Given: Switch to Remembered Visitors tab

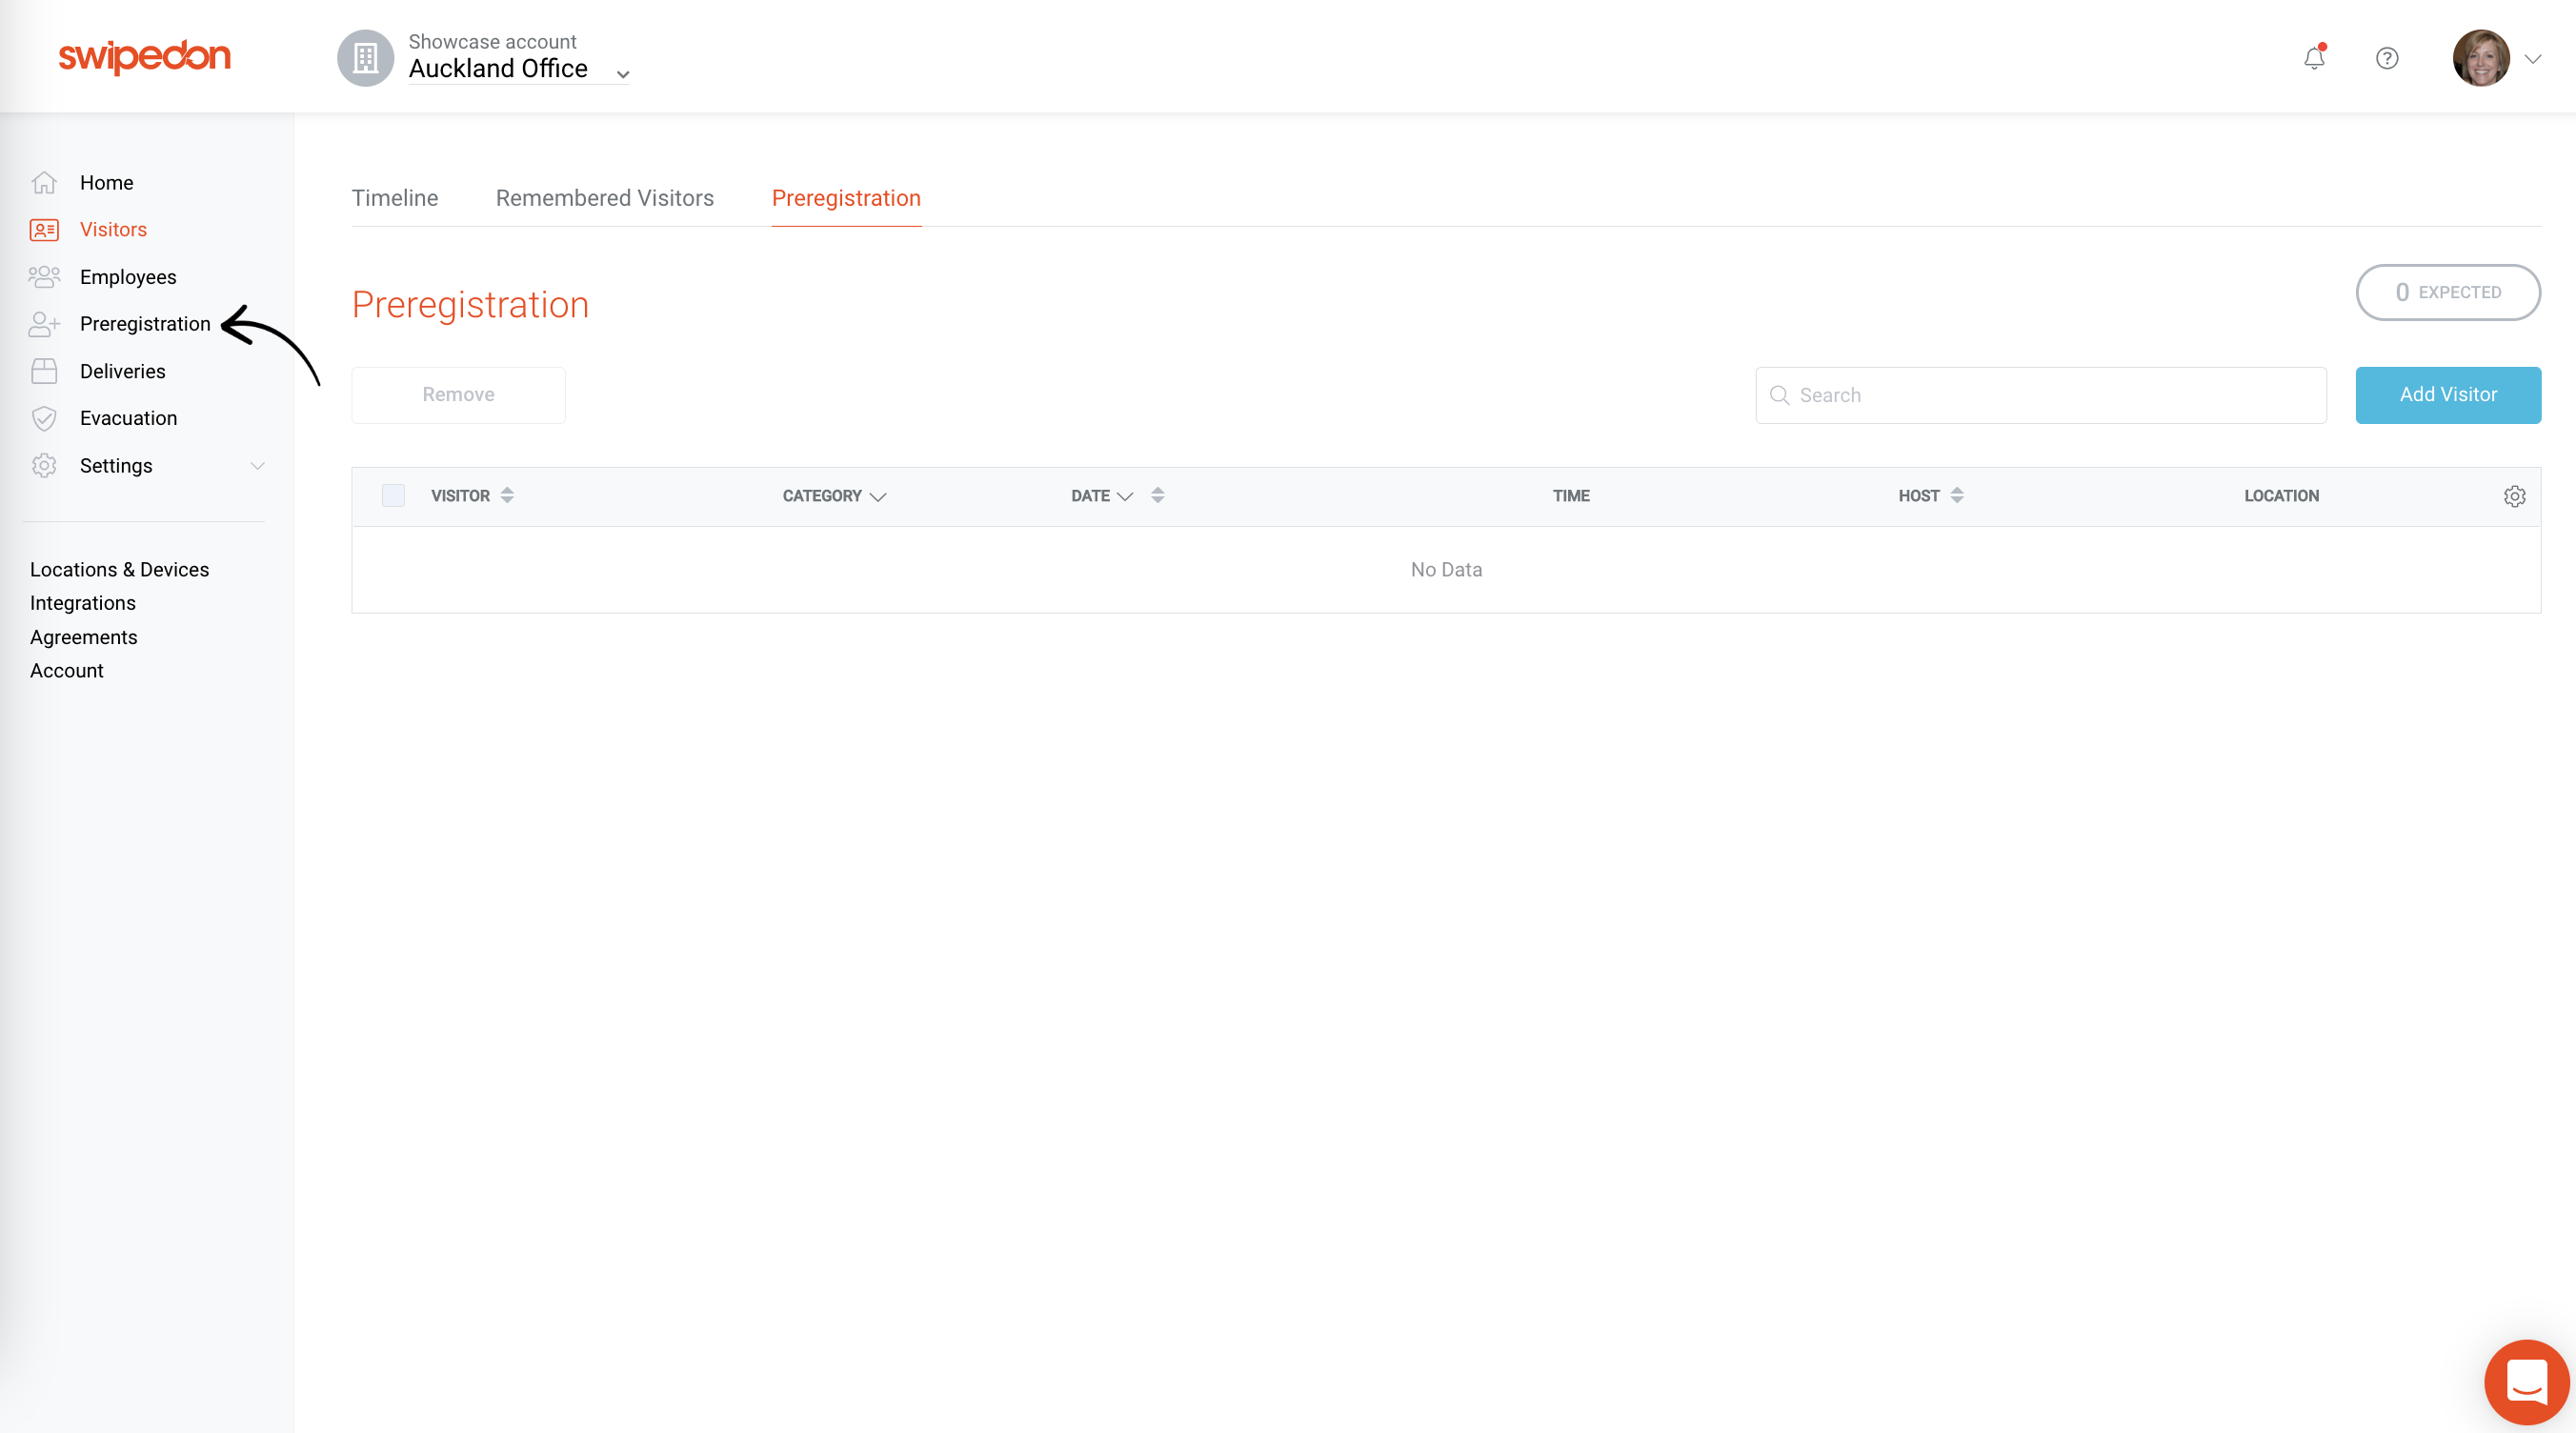Looking at the screenshot, I should pos(604,198).
